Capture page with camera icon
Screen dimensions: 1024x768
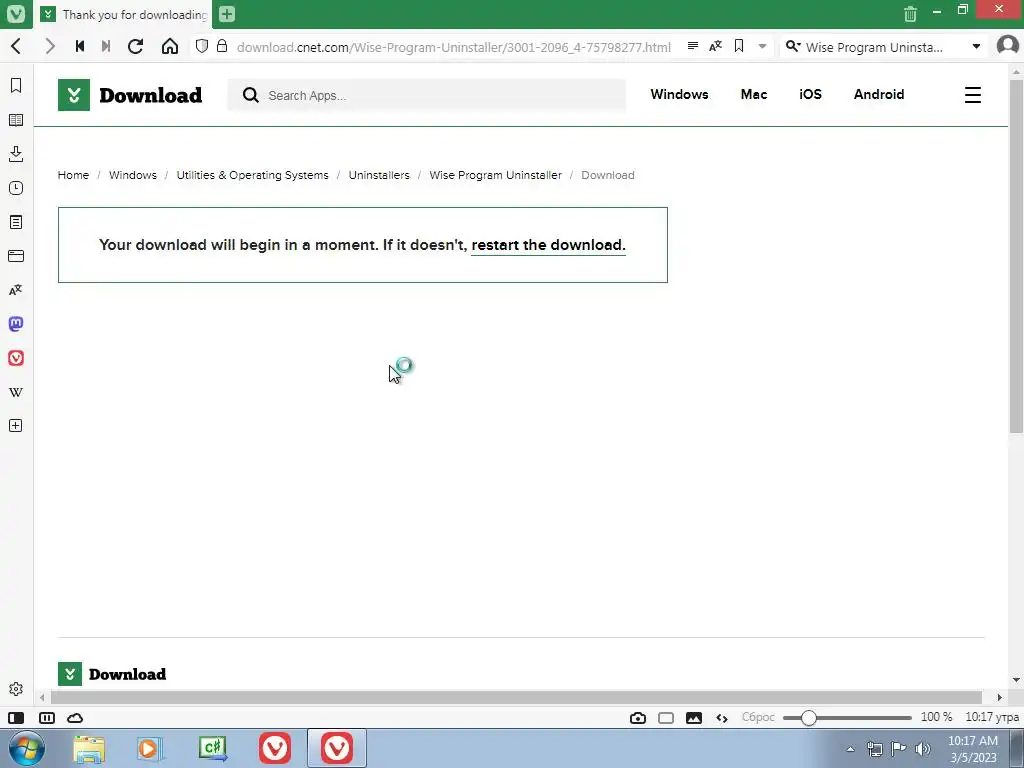coord(638,718)
